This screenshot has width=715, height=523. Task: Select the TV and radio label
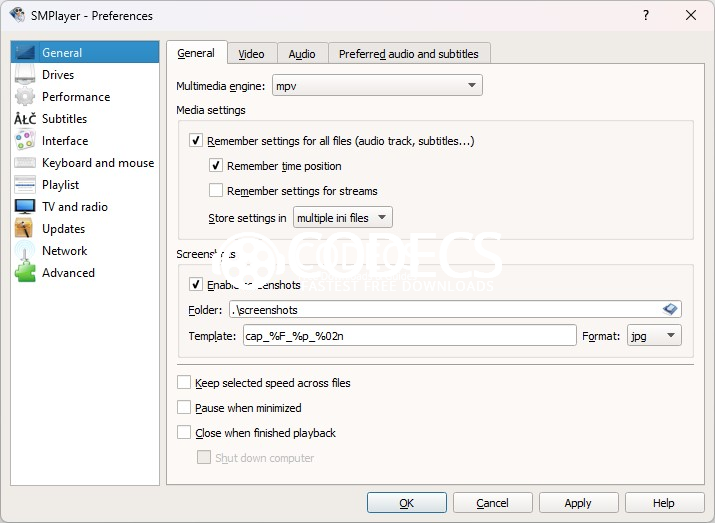75,207
